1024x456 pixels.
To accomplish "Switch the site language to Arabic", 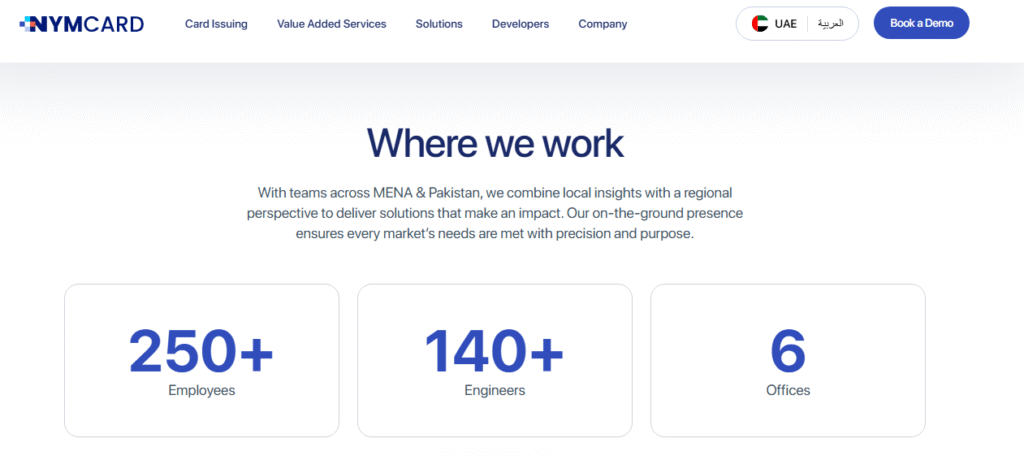I will pos(830,24).
